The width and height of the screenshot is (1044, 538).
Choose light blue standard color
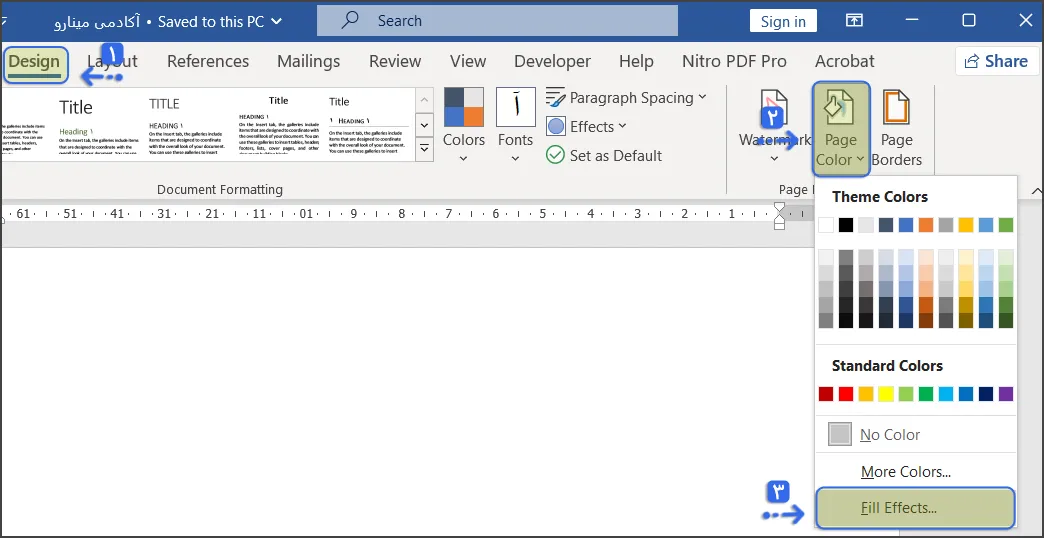pos(945,394)
